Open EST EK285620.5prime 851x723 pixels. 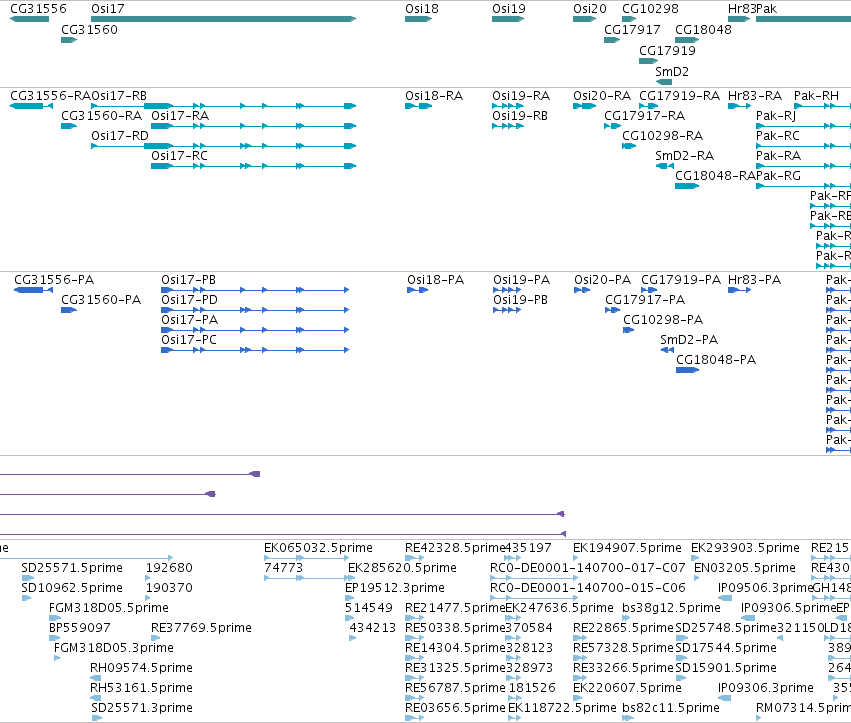[x=402, y=568]
